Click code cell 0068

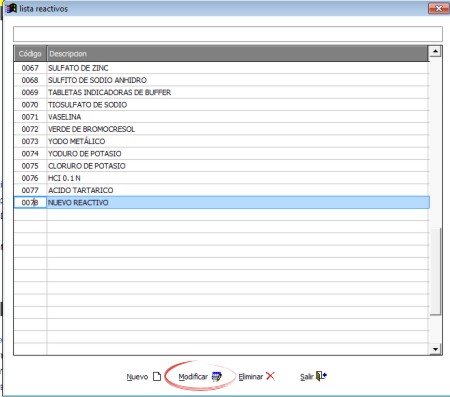[30, 80]
